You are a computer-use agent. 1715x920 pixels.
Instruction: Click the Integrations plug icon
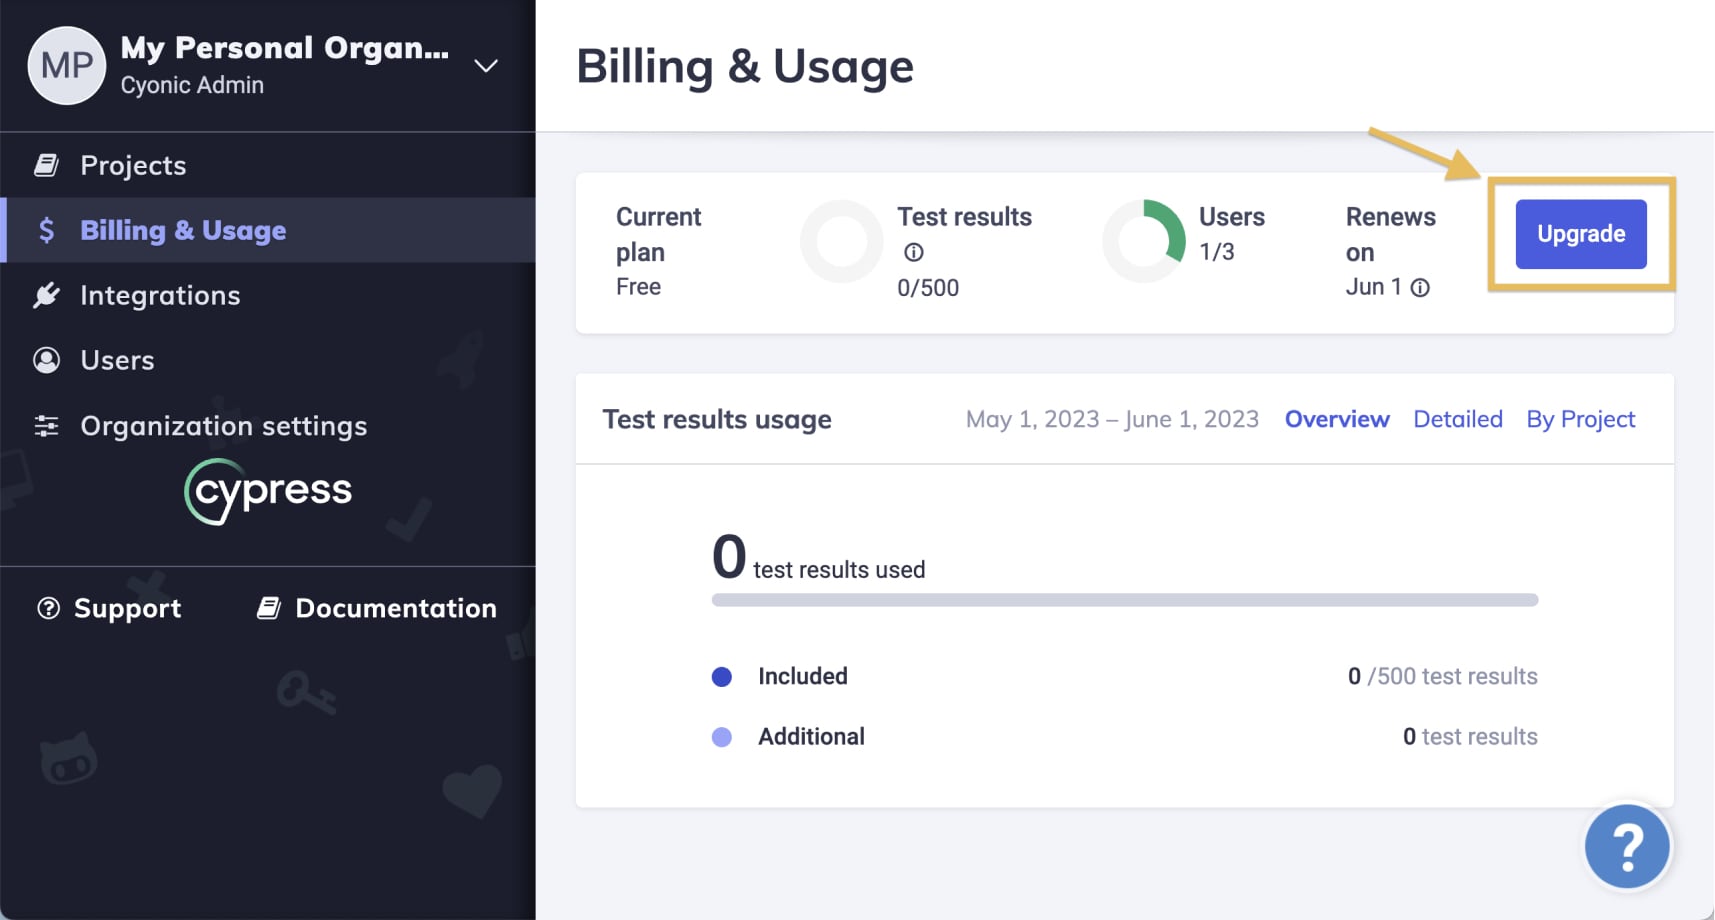click(46, 295)
